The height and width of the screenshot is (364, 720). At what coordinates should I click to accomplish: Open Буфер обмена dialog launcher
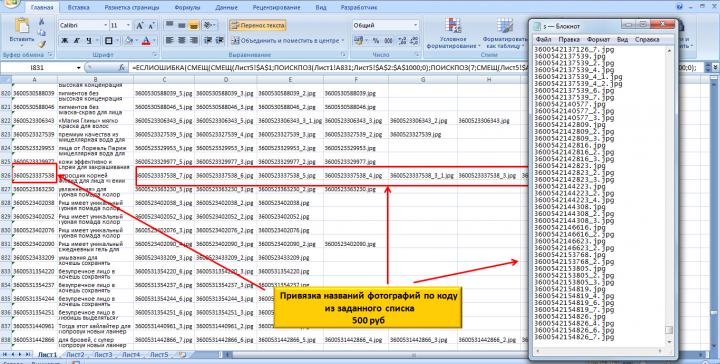[x=50, y=55]
